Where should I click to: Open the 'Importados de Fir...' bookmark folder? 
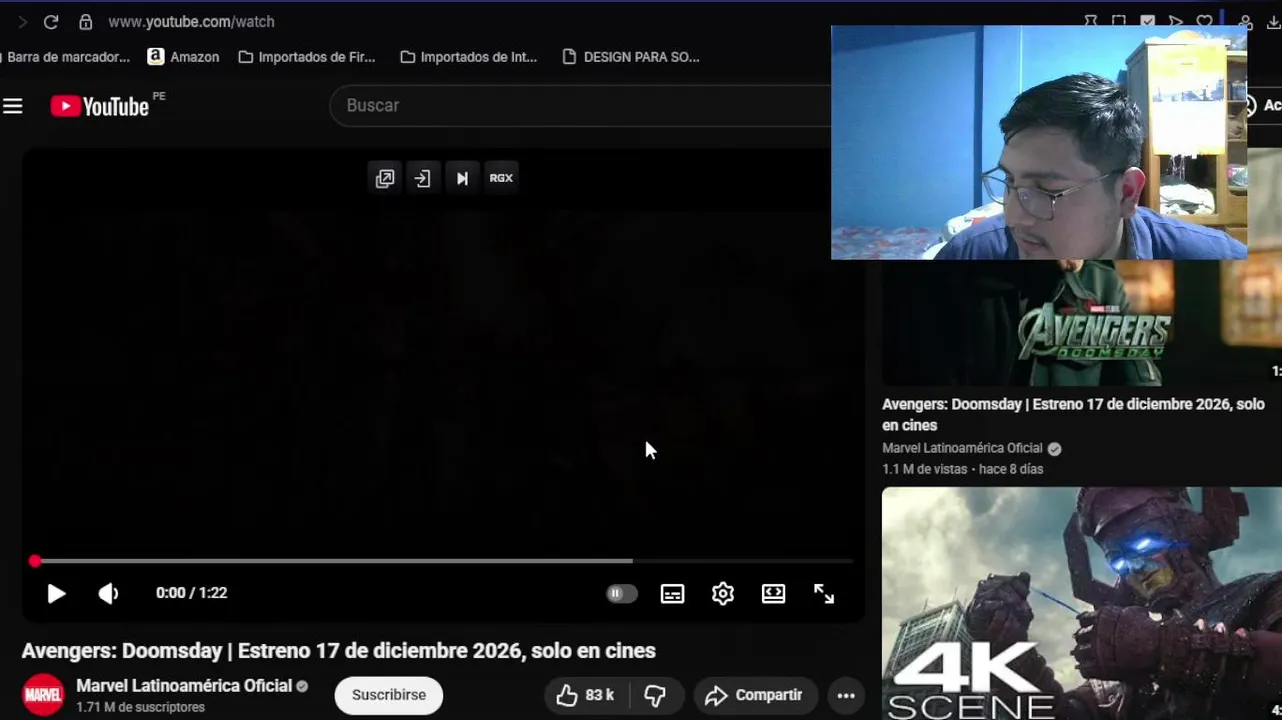[x=307, y=57]
